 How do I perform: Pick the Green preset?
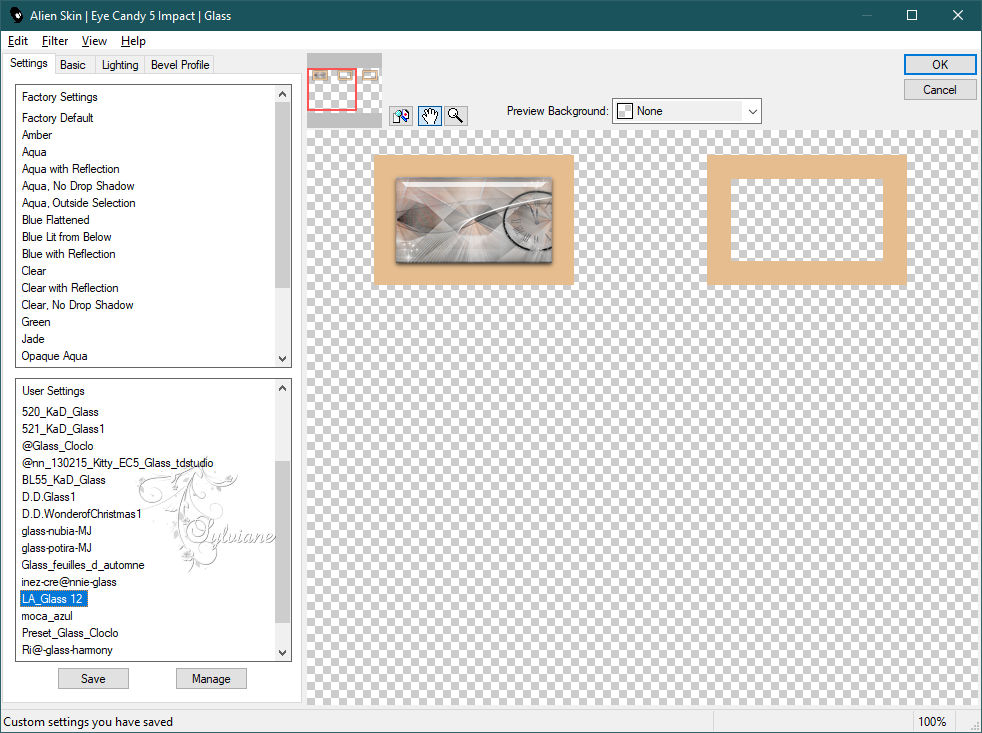(36, 321)
